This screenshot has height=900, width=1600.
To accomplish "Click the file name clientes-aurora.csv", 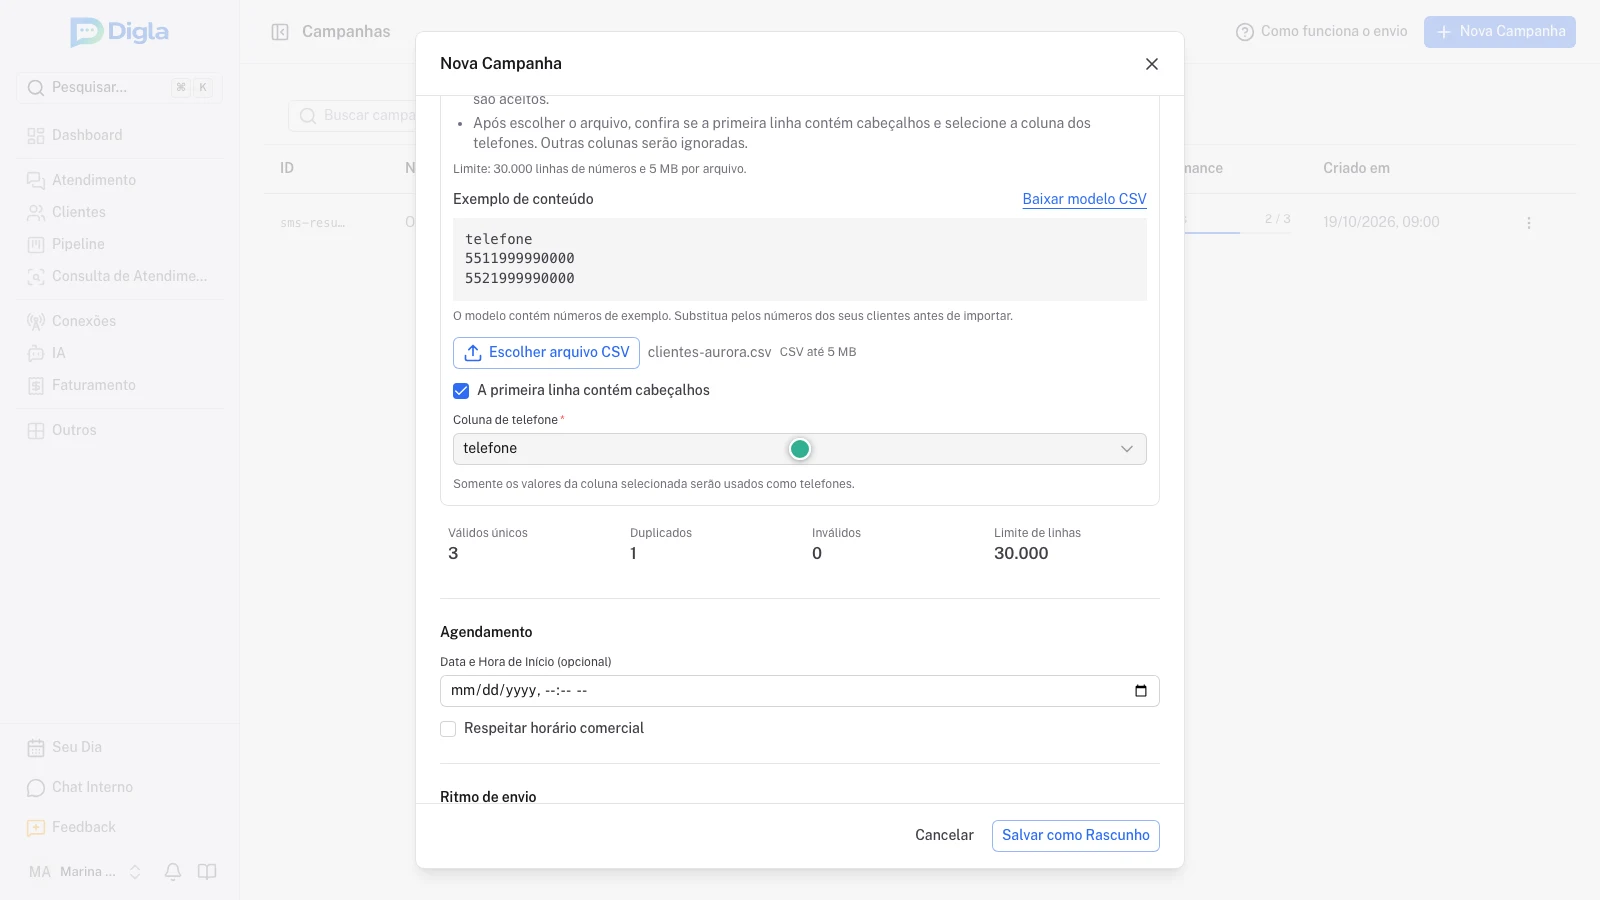I will click(710, 353).
